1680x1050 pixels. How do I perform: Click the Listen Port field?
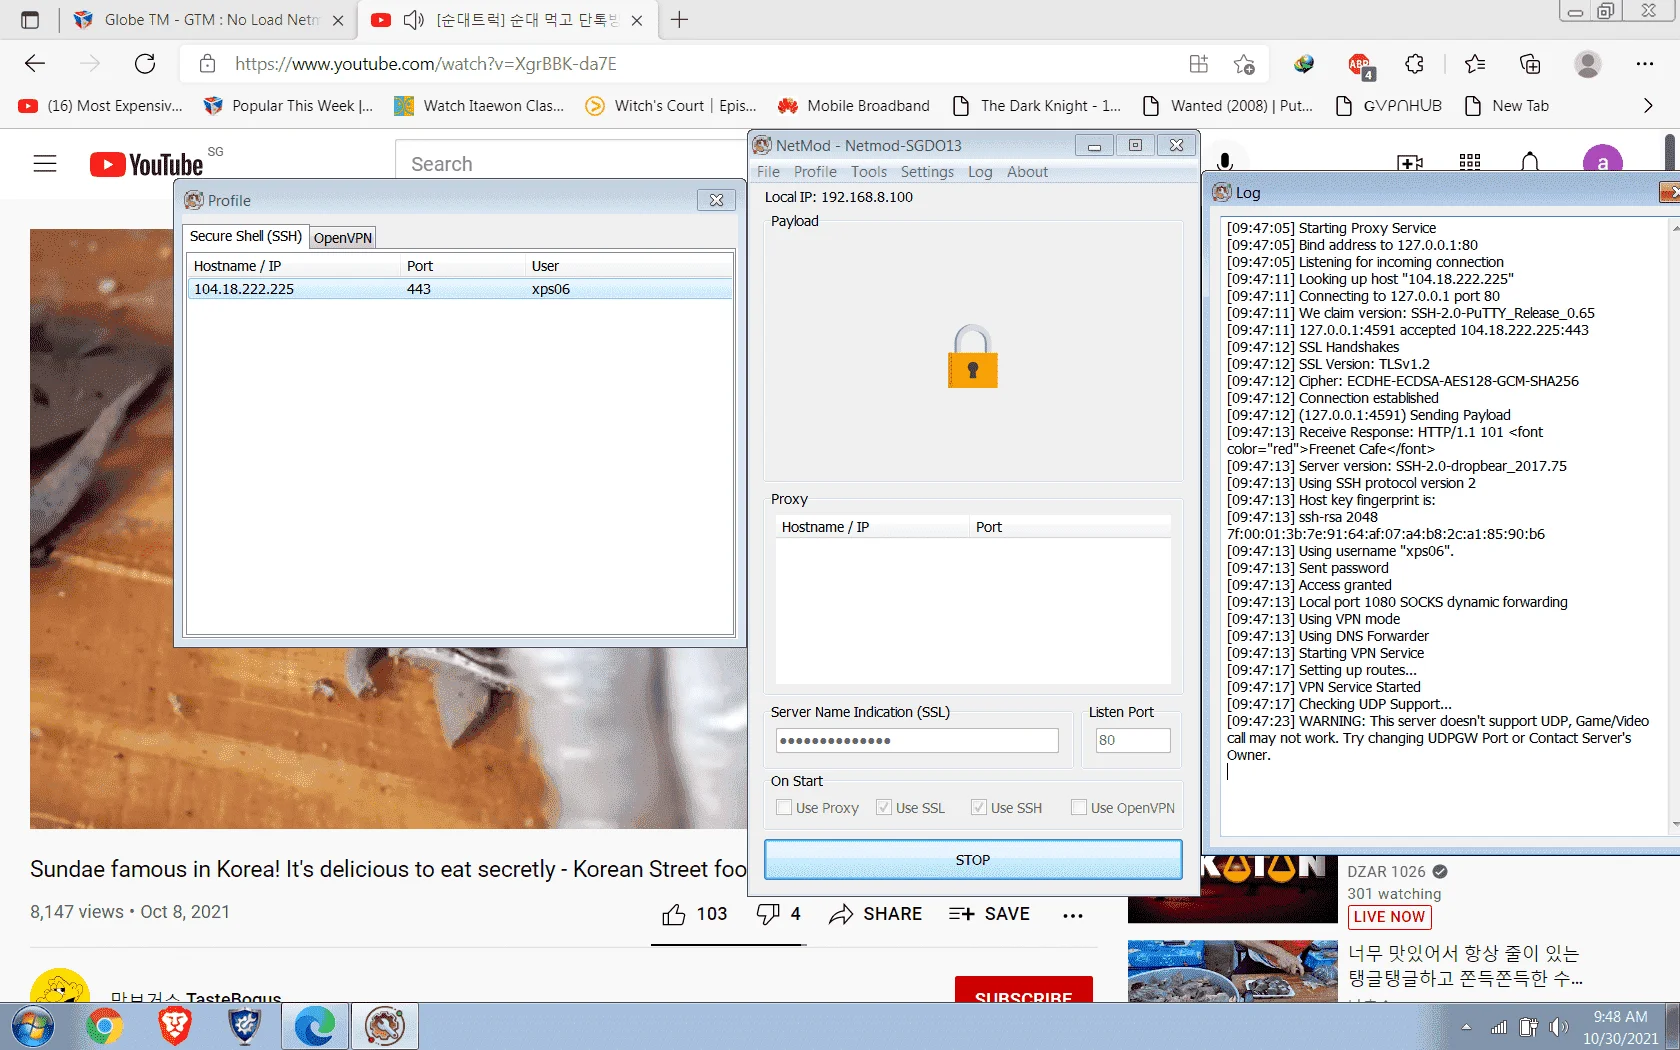(1132, 740)
